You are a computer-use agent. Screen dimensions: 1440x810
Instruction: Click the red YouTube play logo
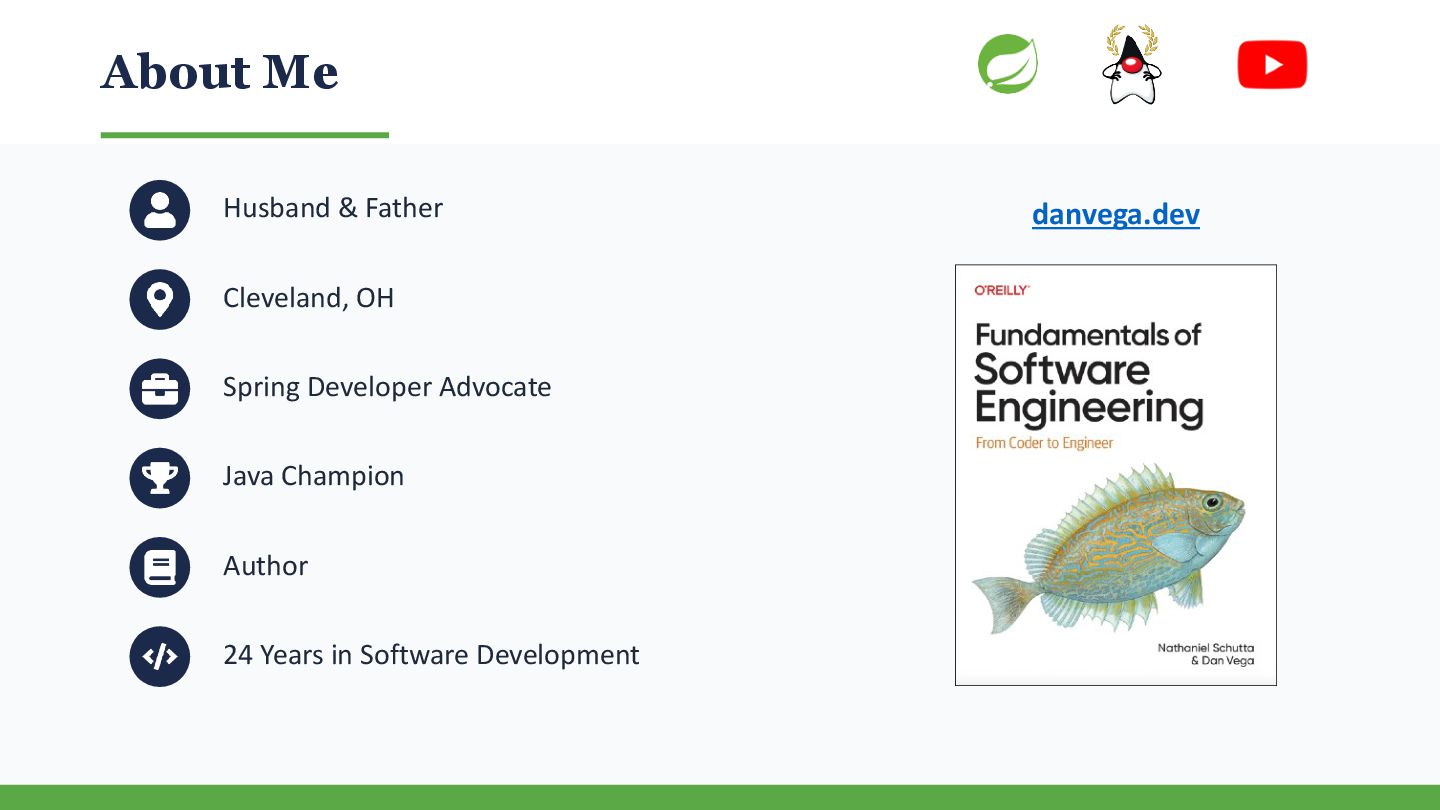click(1272, 65)
